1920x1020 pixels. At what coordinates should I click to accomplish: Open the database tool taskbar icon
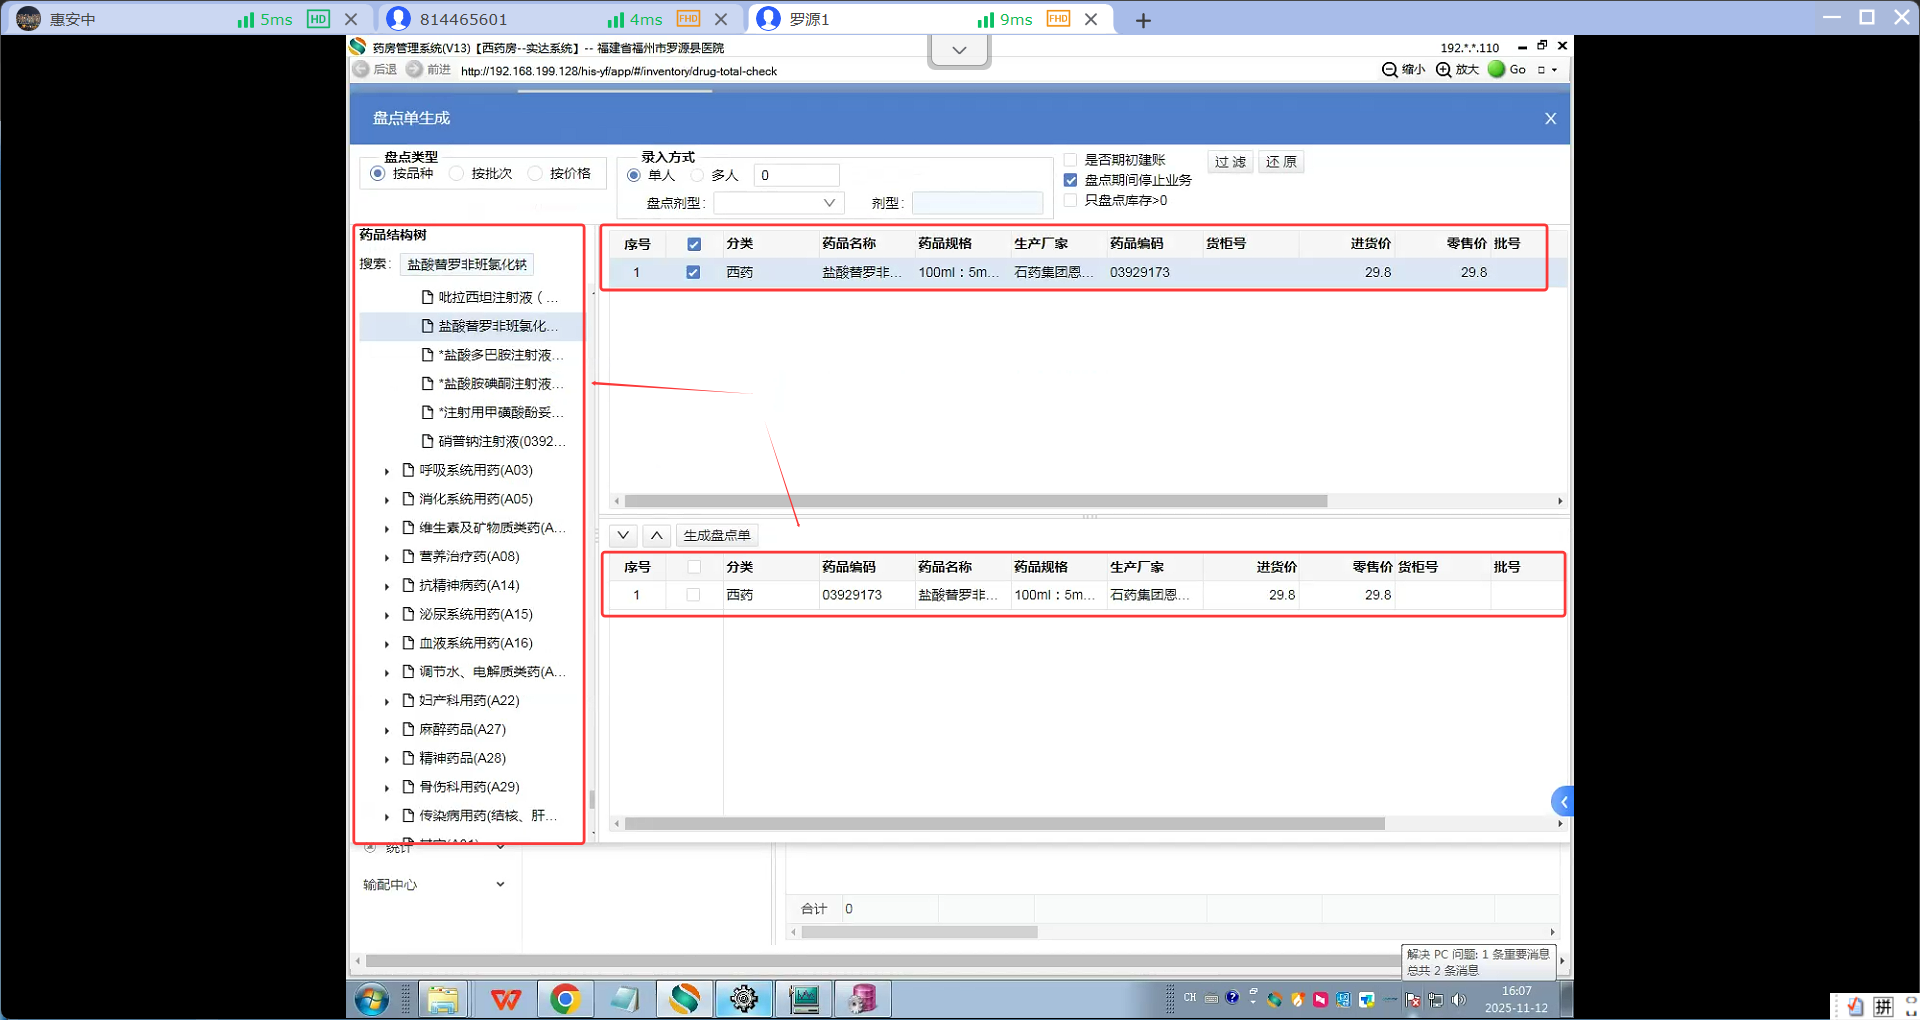pyautogui.click(x=863, y=999)
